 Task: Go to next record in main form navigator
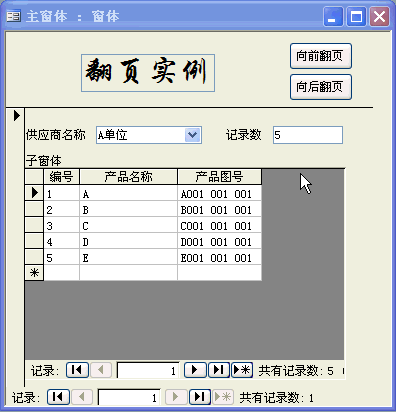176,397
